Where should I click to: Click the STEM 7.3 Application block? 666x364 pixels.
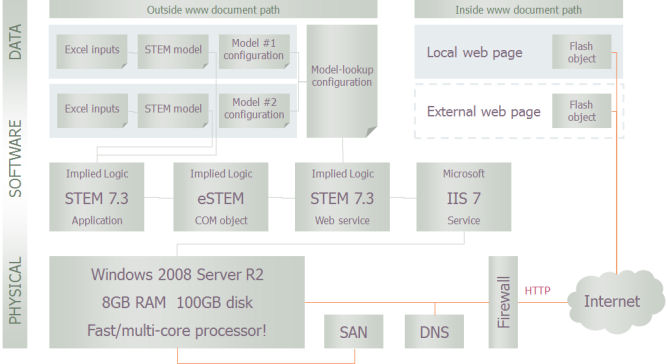97,197
